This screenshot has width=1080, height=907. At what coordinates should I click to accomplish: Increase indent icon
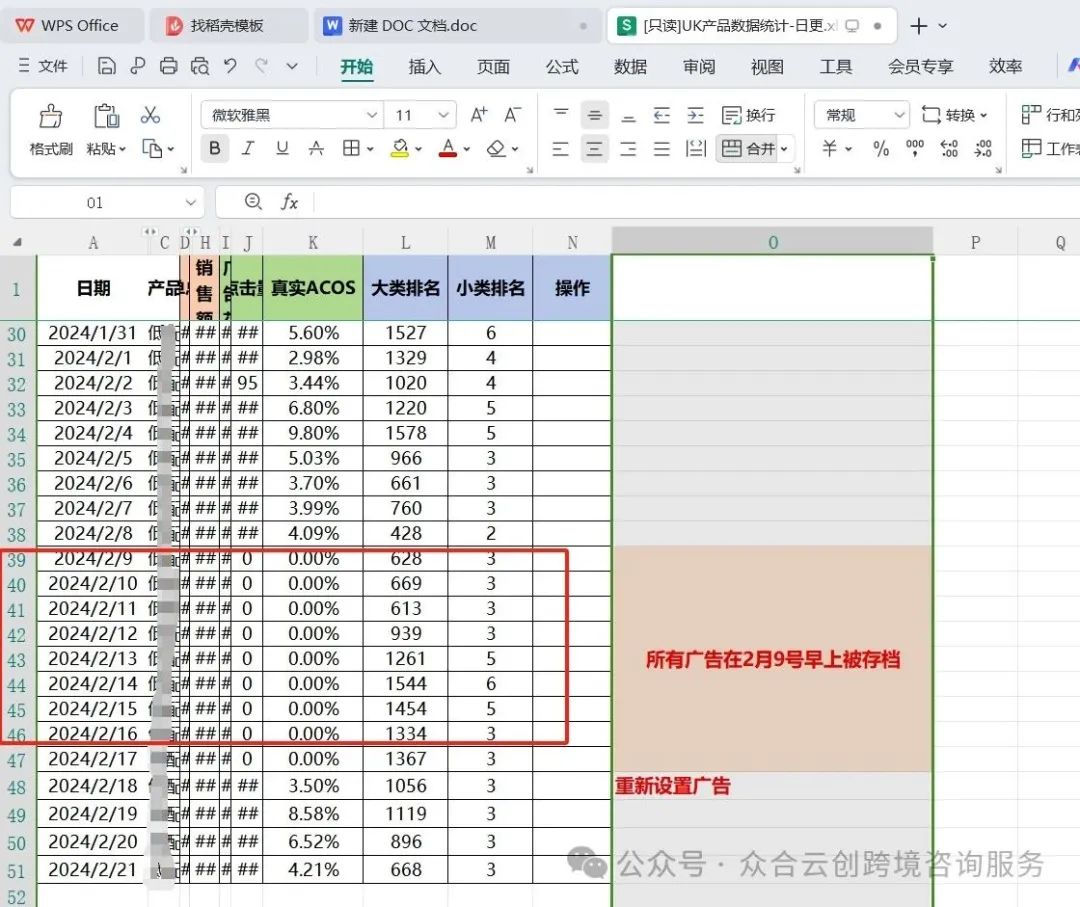click(x=696, y=115)
